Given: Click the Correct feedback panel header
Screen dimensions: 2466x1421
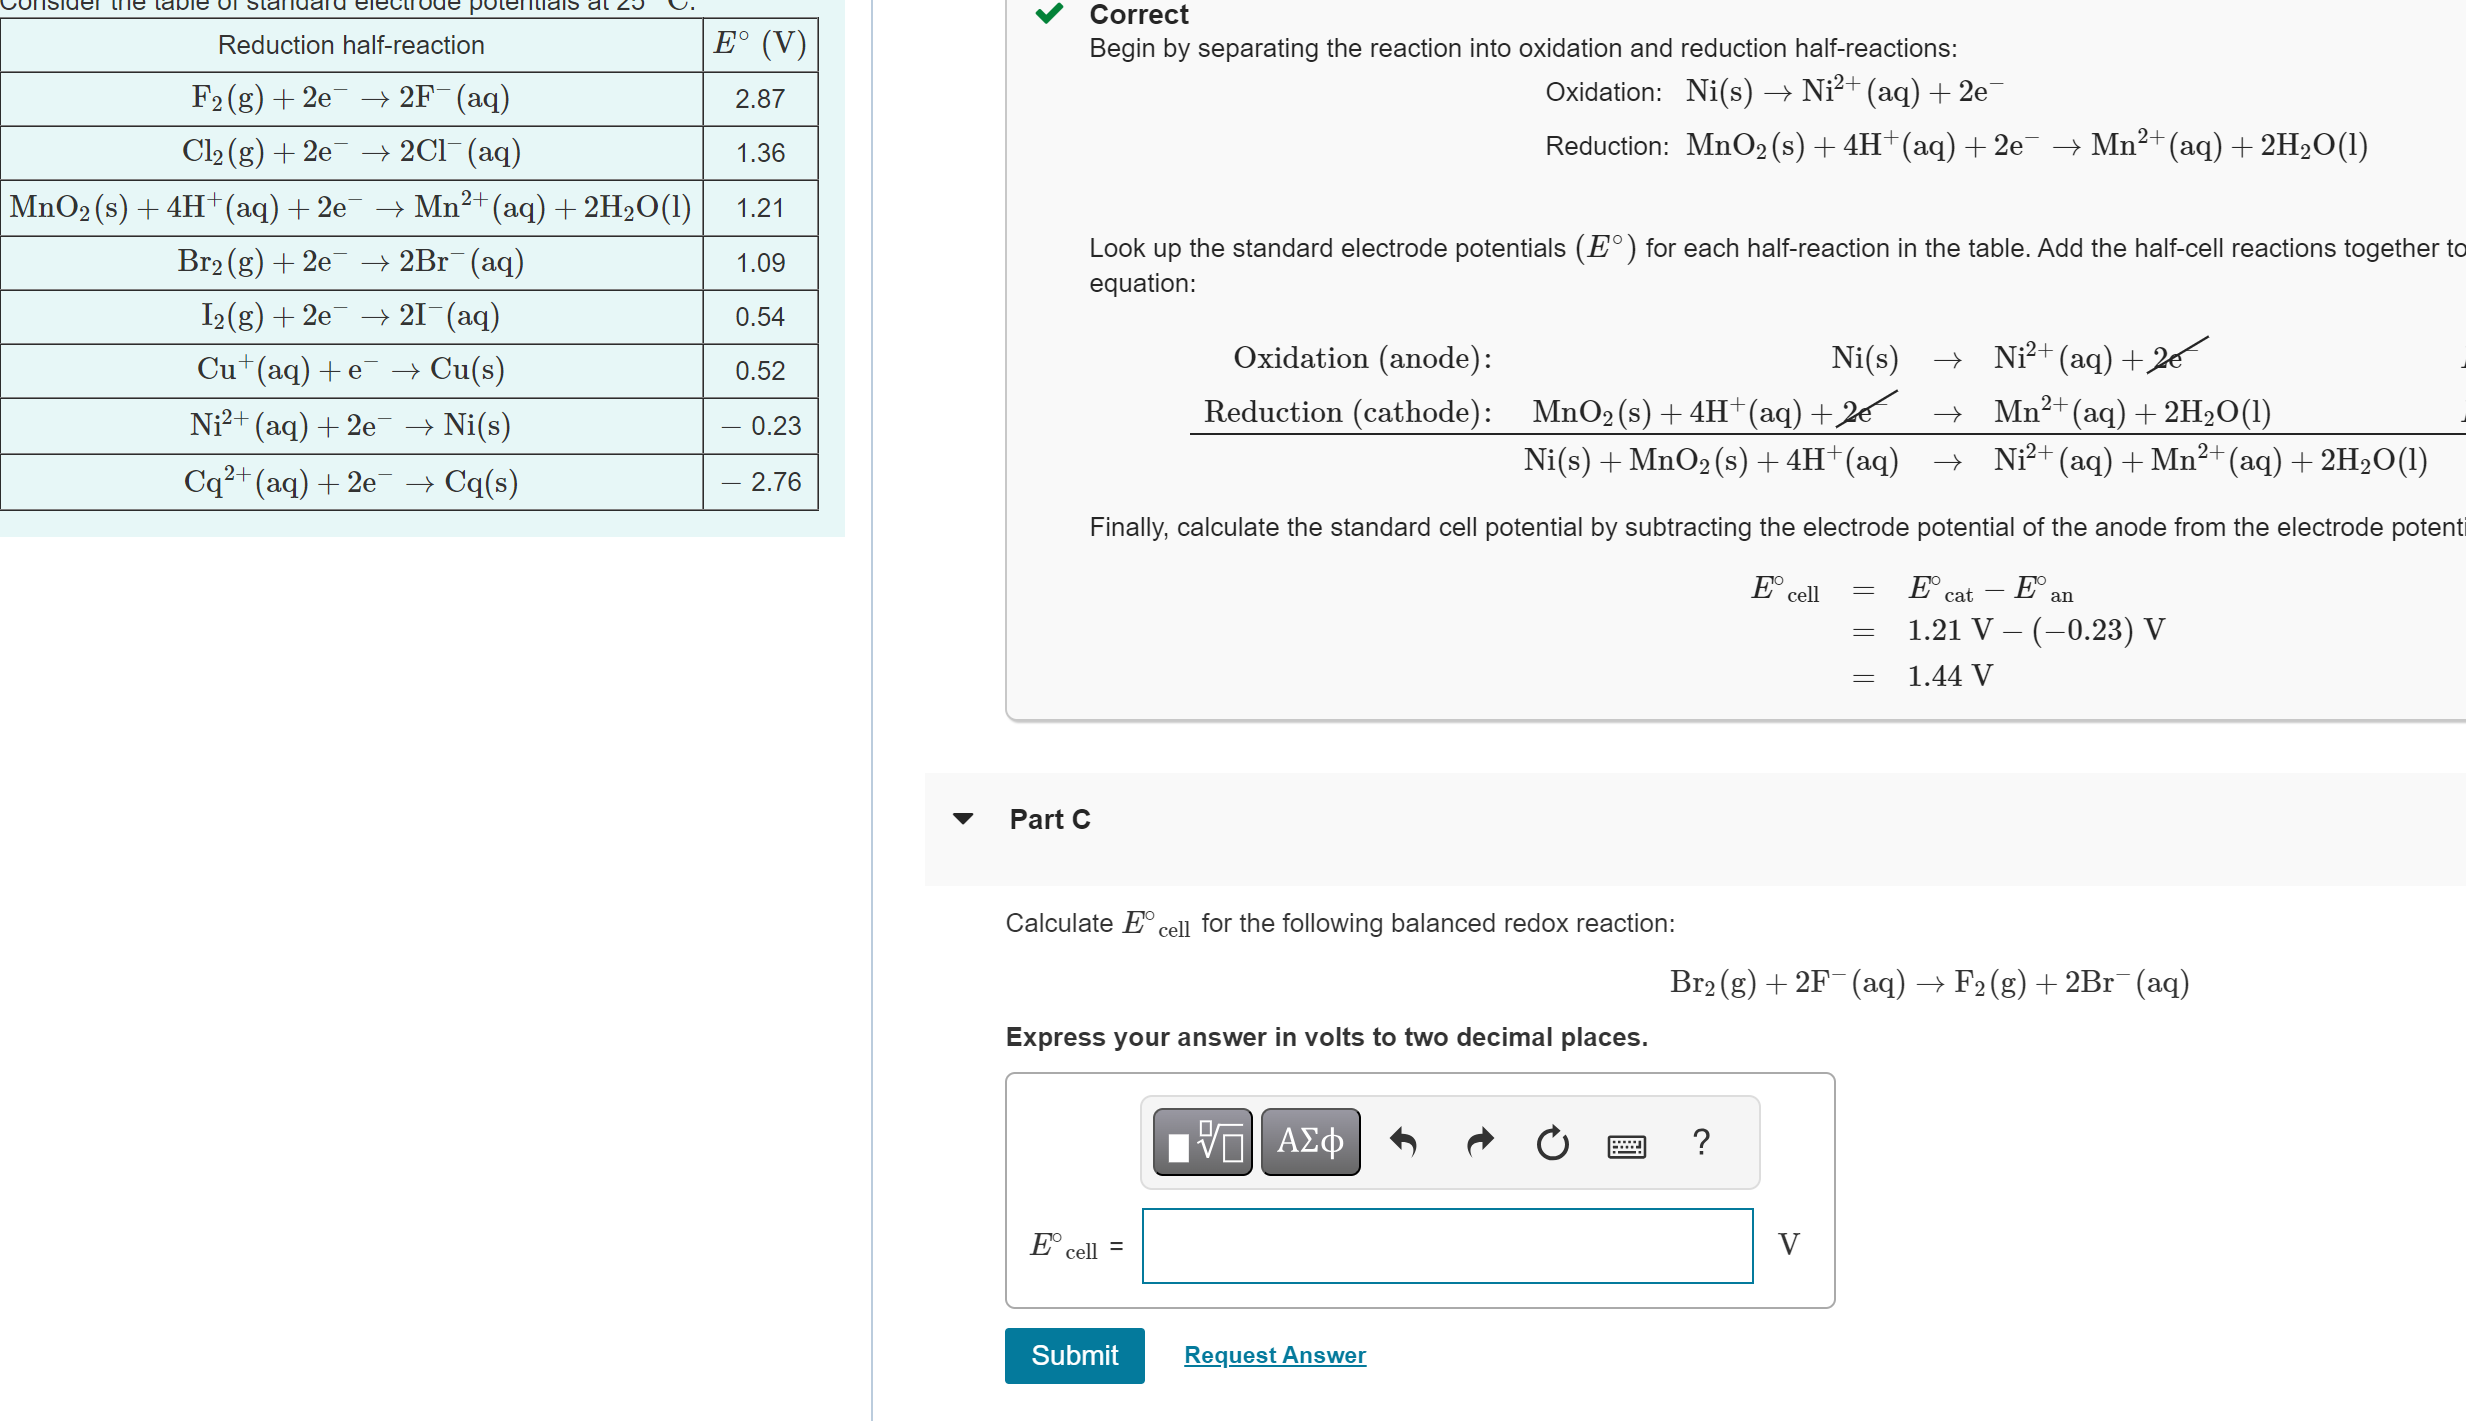Looking at the screenshot, I should click(x=1138, y=14).
